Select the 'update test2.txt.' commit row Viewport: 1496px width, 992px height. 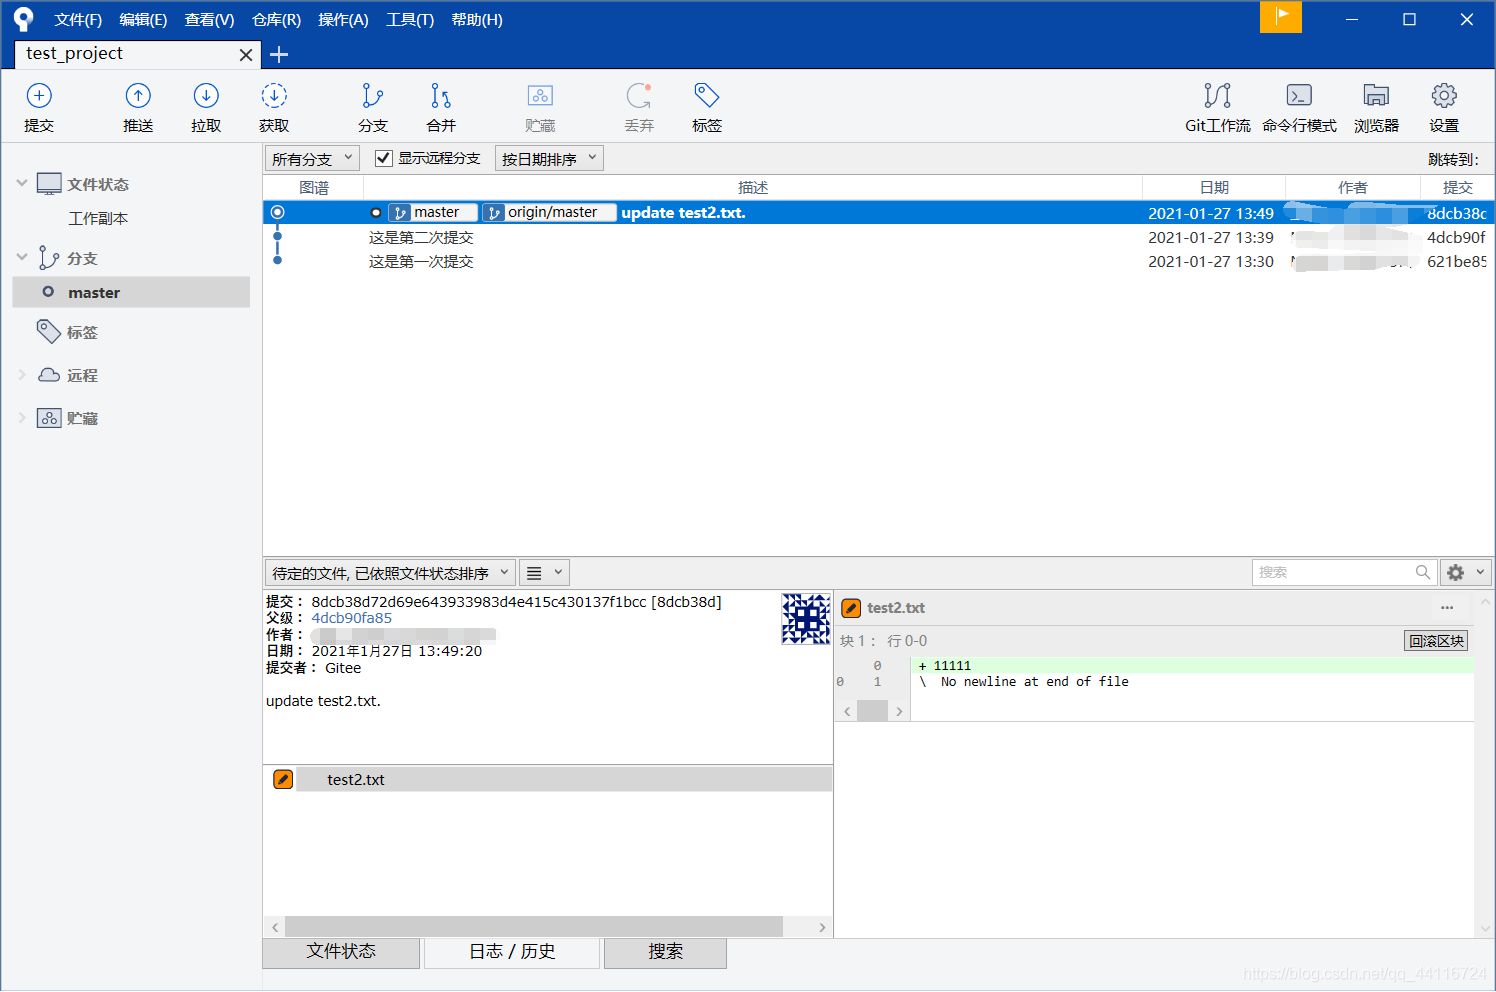(878, 212)
